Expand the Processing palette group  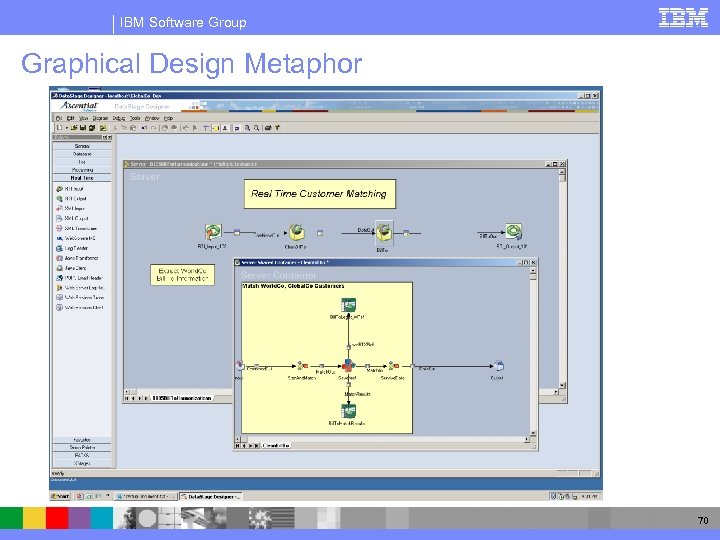[x=82, y=170]
